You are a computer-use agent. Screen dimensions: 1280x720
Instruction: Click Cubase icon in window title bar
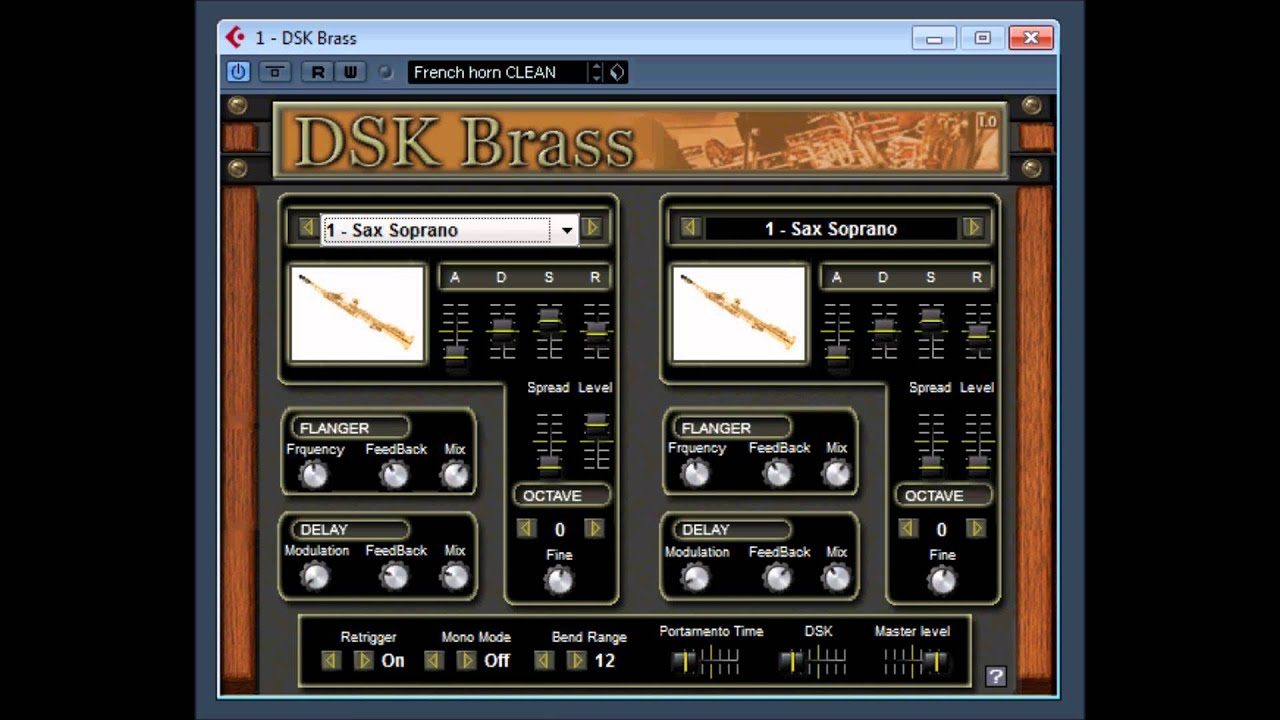[x=235, y=38]
